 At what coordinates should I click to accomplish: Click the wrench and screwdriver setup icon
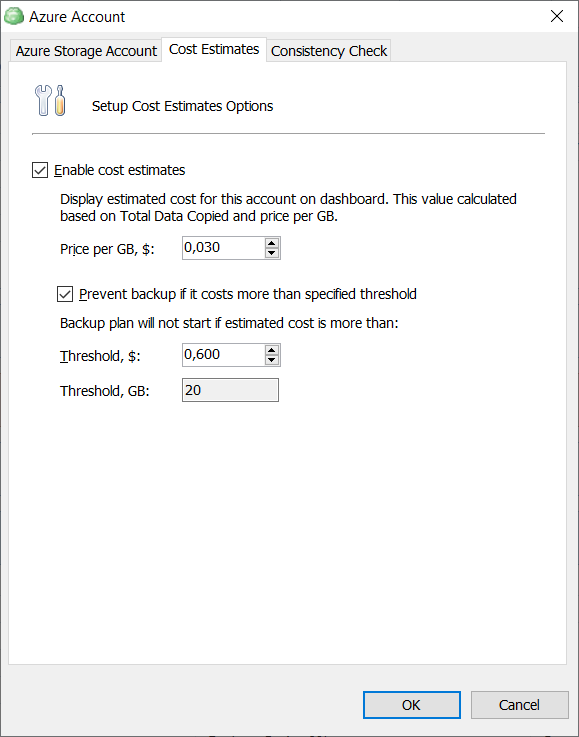tap(50, 100)
